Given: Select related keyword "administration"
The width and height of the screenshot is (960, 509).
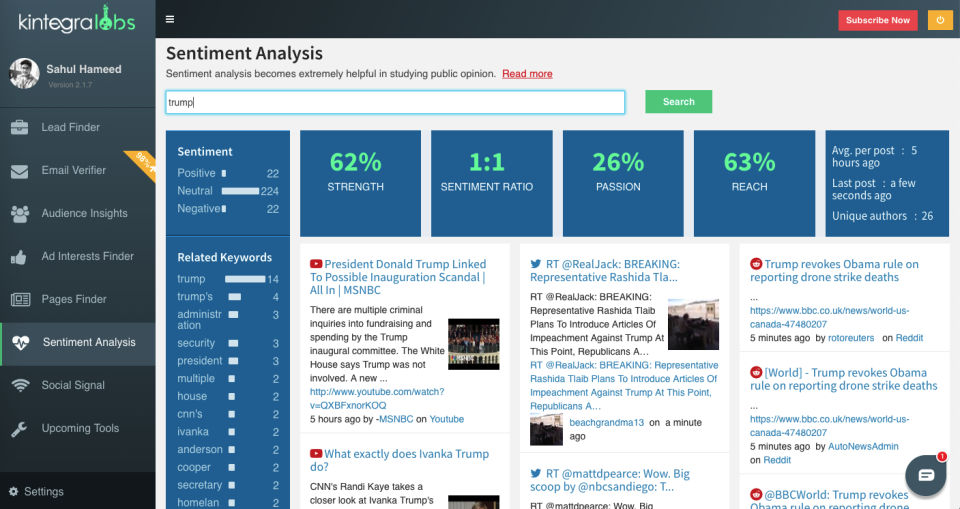Looking at the screenshot, I should [x=200, y=319].
